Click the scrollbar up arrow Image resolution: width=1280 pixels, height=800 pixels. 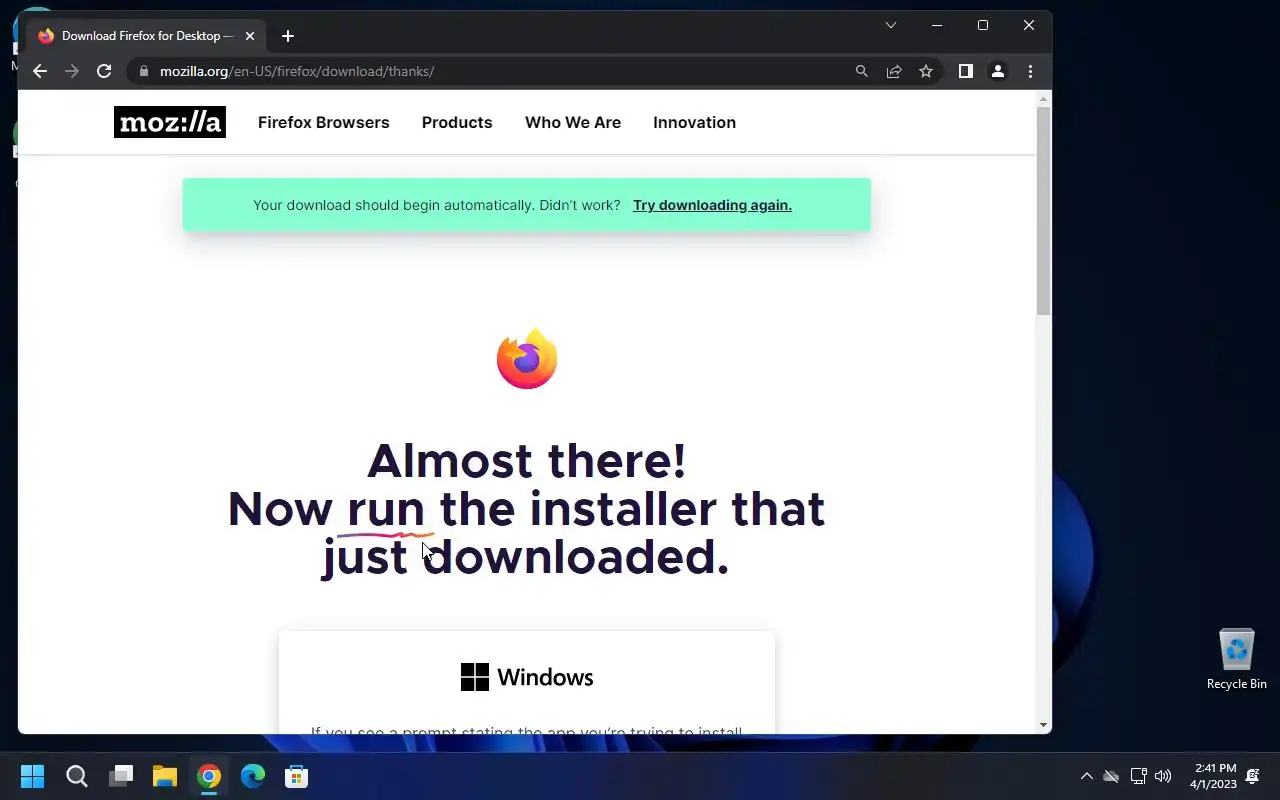click(x=1044, y=99)
